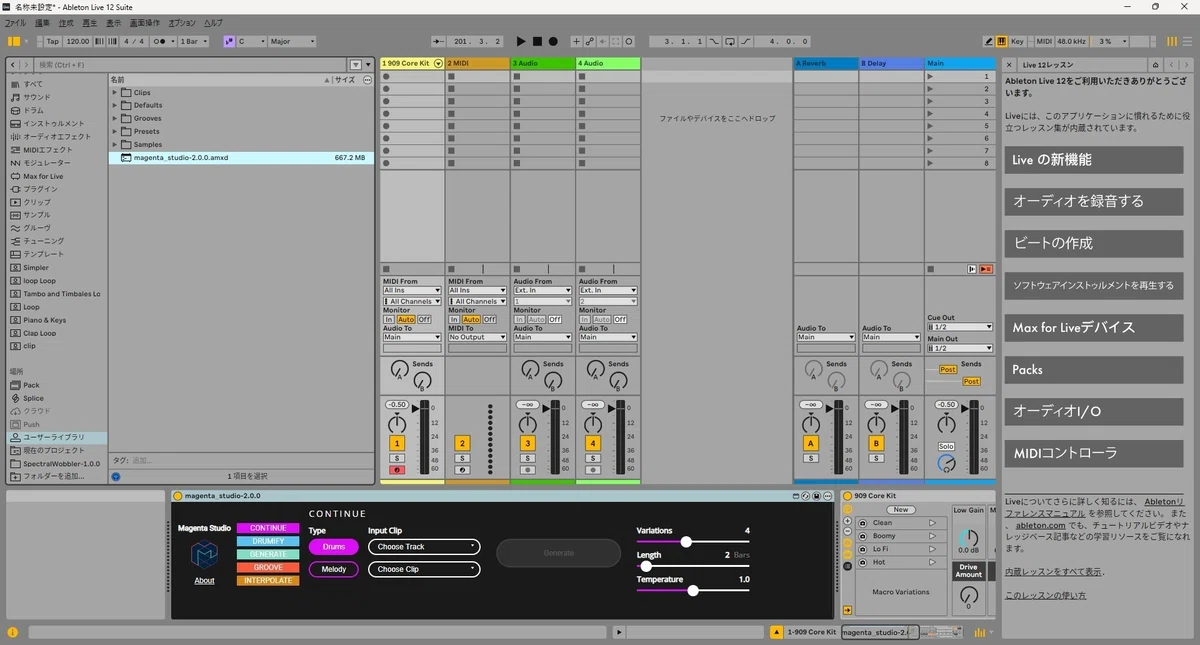Click the Magenta Studio logo icon
The width and height of the screenshot is (1200, 645).
click(204, 555)
